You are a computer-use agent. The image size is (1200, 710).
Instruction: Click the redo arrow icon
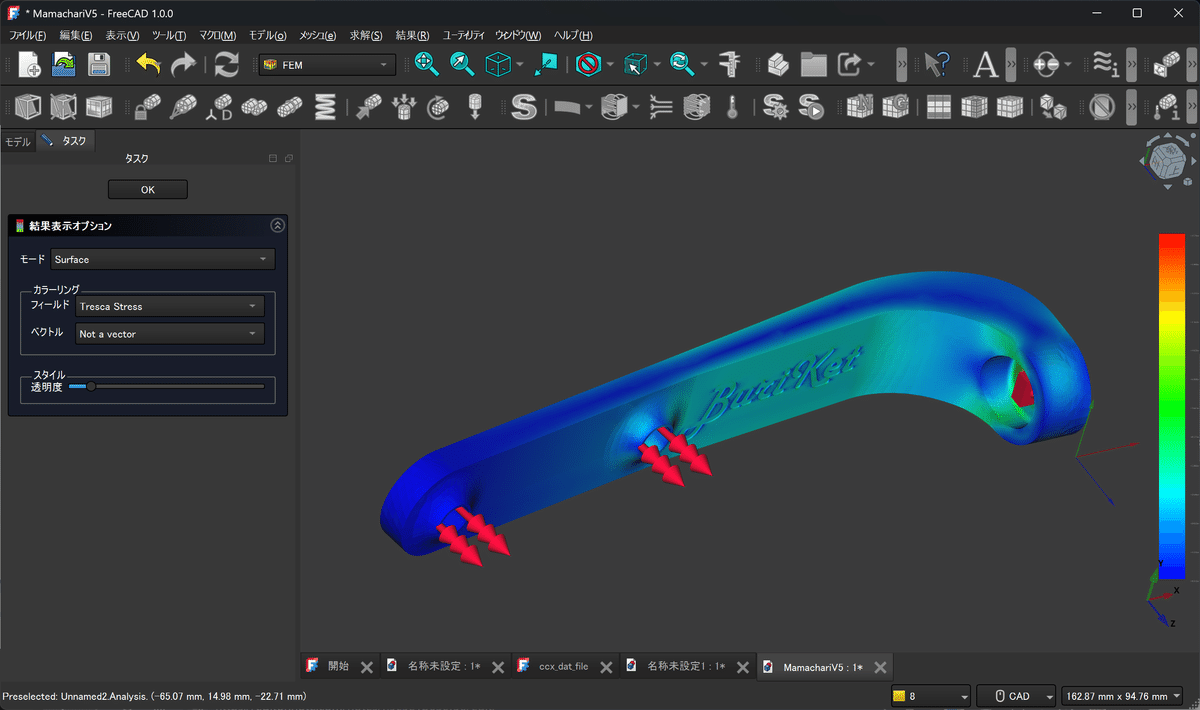tap(183, 65)
